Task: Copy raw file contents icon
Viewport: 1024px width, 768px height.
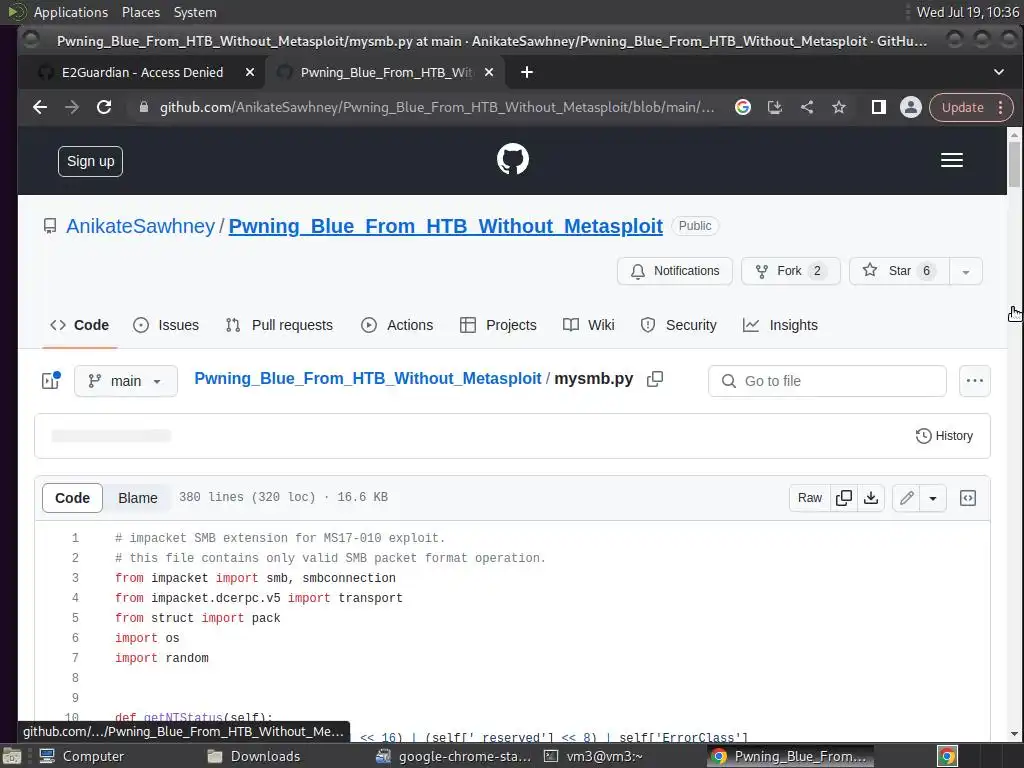Action: pos(844,498)
